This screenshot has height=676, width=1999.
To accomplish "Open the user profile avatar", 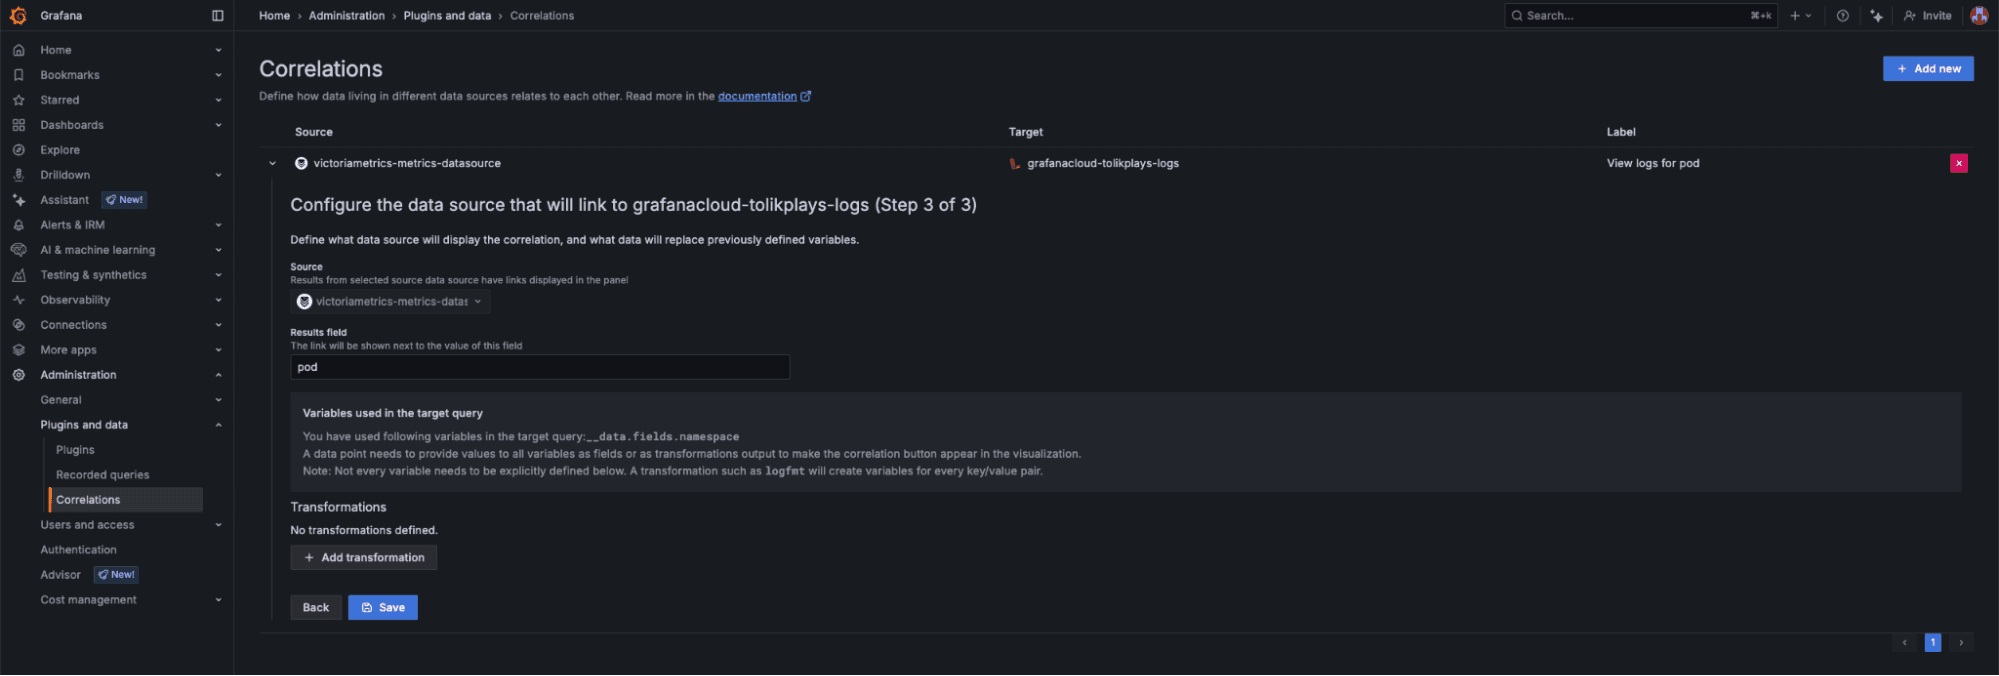I will pos(1978,16).
